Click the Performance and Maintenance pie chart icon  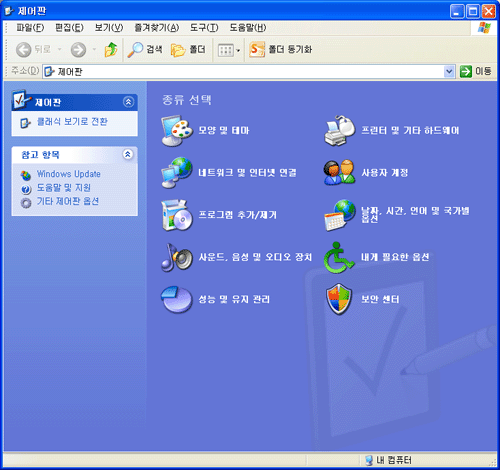[177, 299]
